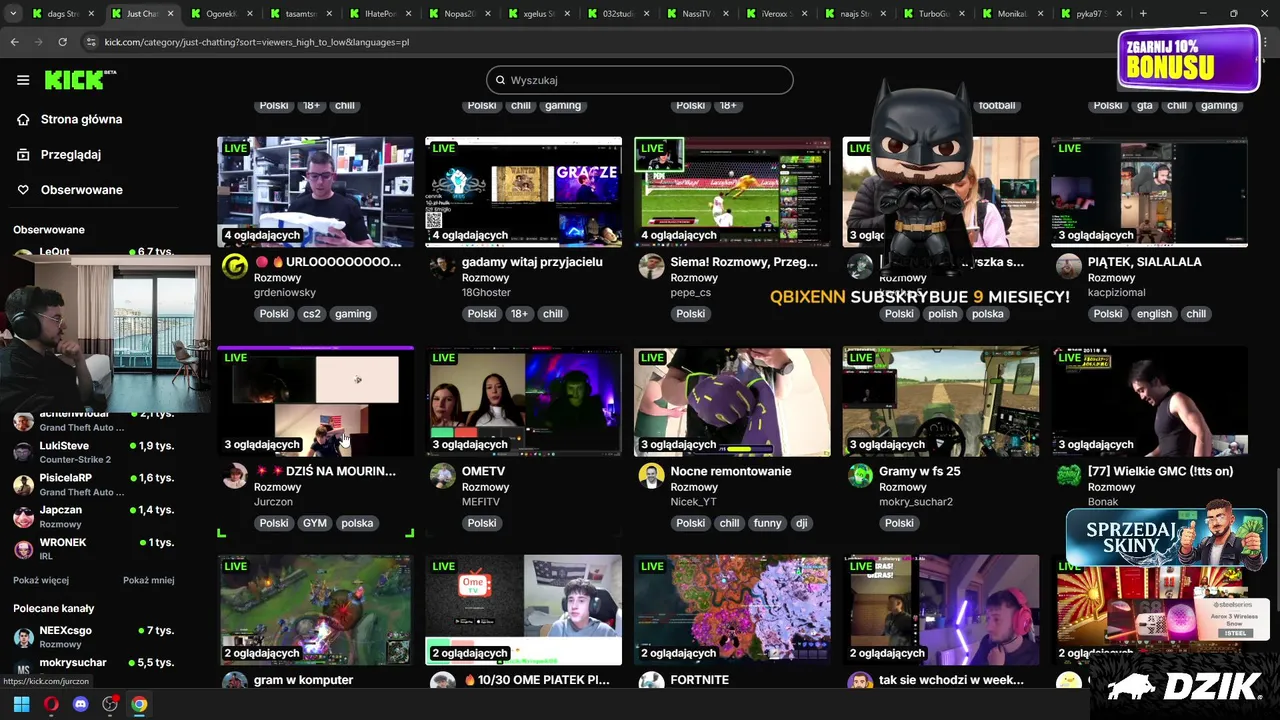Click the Wyszukaj search field

pyautogui.click(x=640, y=80)
